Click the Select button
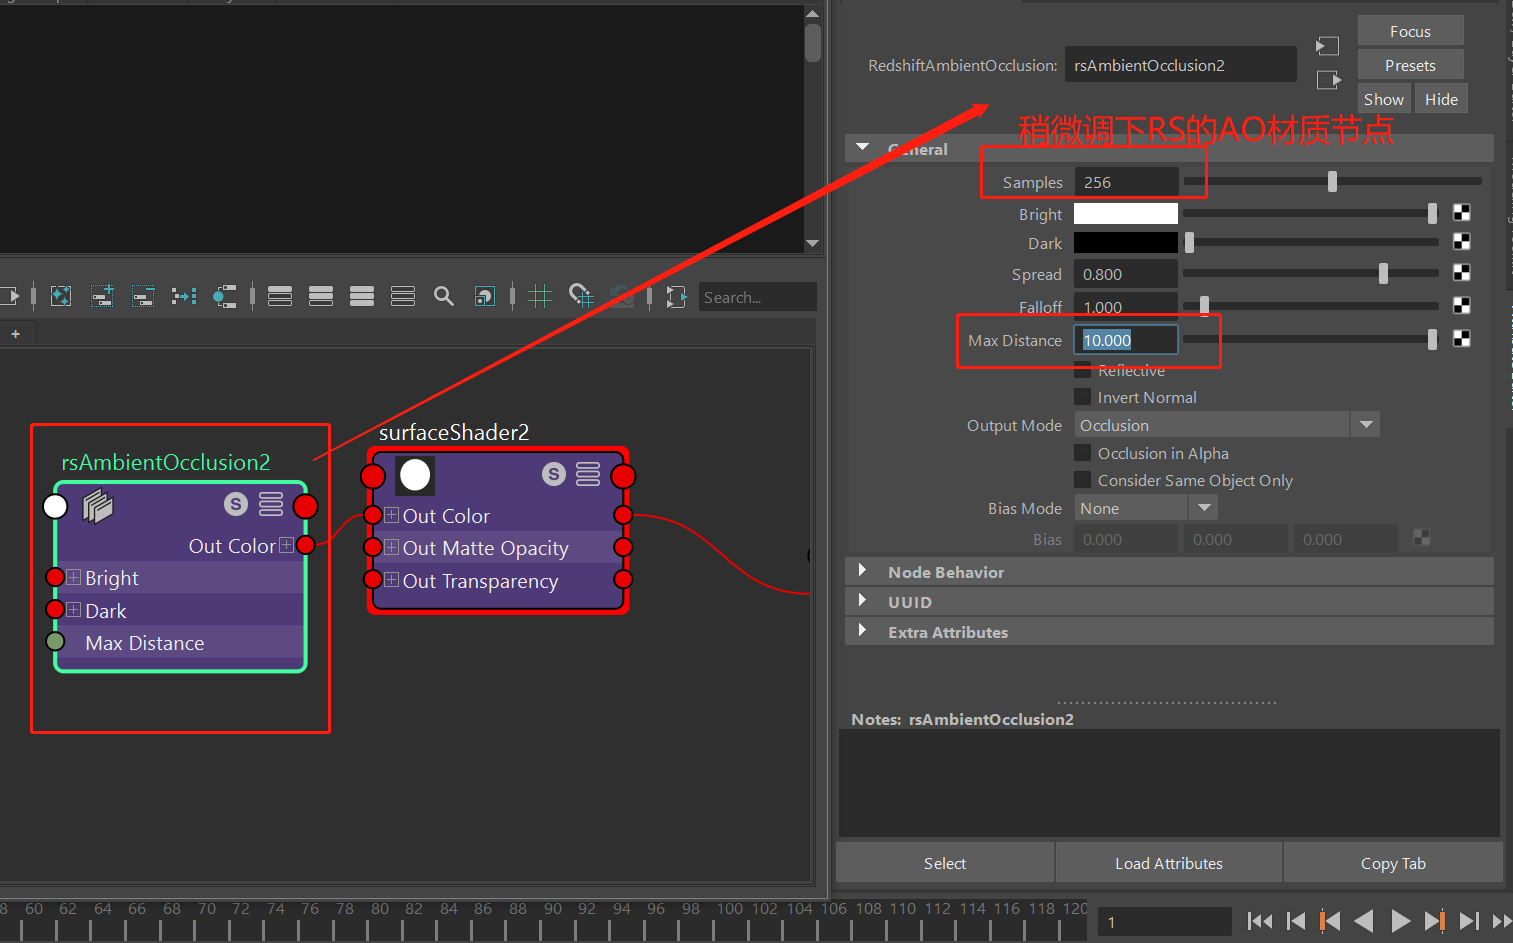This screenshot has height=943, width=1513. 945,863
